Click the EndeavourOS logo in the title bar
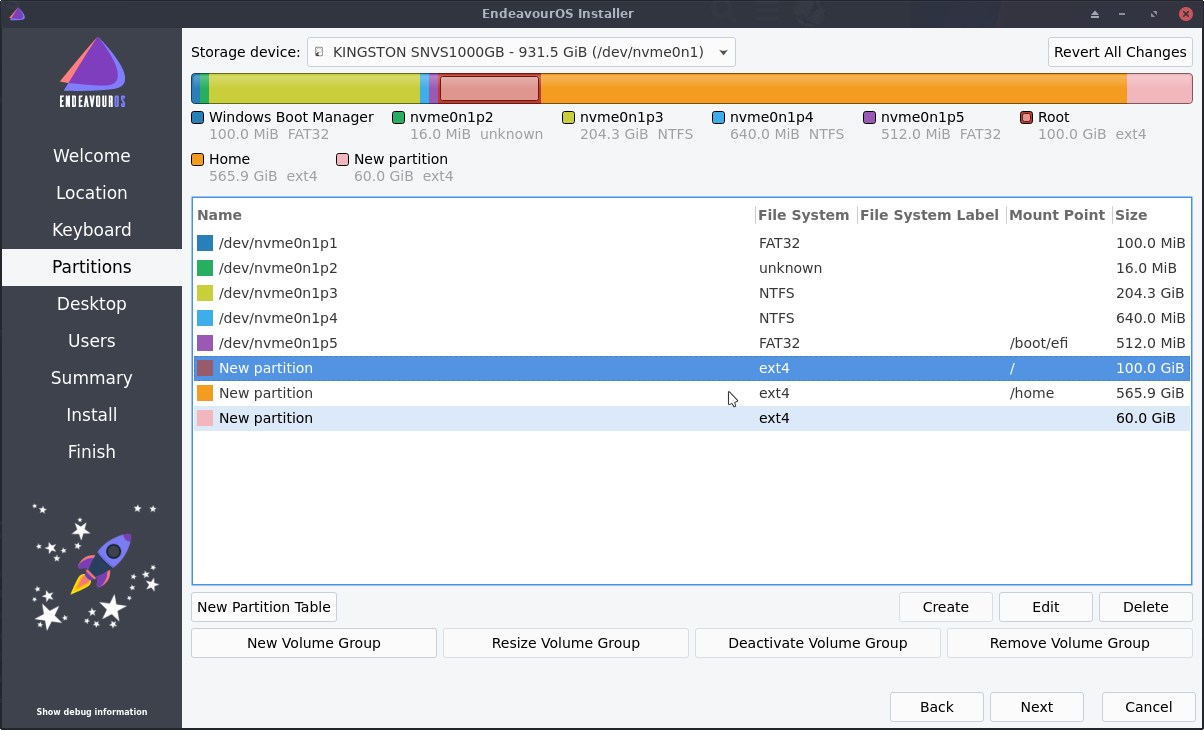The height and width of the screenshot is (730, 1204). (x=17, y=13)
